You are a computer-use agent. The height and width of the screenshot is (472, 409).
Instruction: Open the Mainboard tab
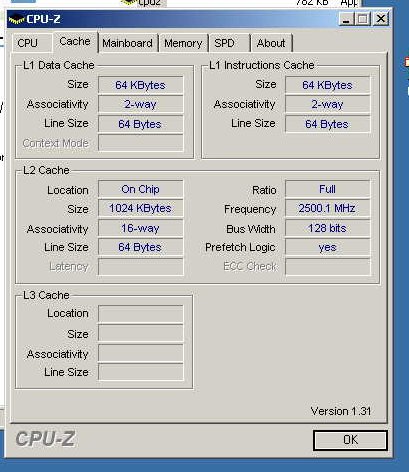(x=128, y=43)
